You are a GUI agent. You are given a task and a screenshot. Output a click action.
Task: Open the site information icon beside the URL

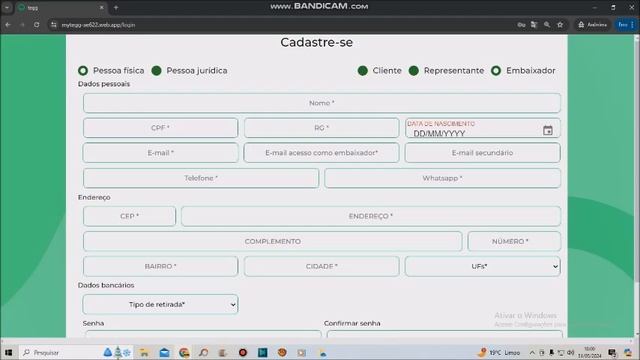pos(53,25)
